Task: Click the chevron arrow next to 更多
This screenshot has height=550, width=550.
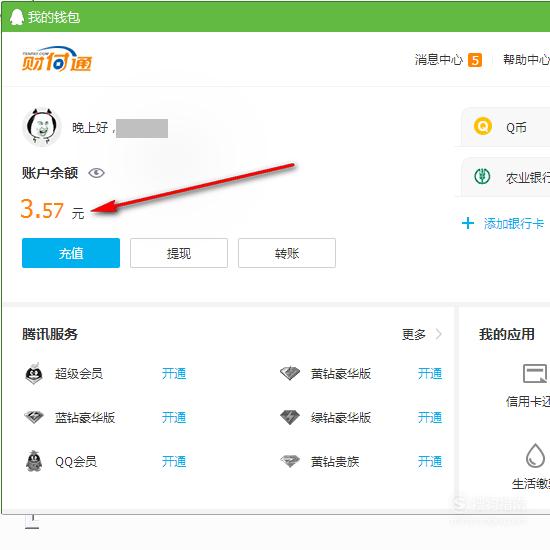Action: pos(438,334)
